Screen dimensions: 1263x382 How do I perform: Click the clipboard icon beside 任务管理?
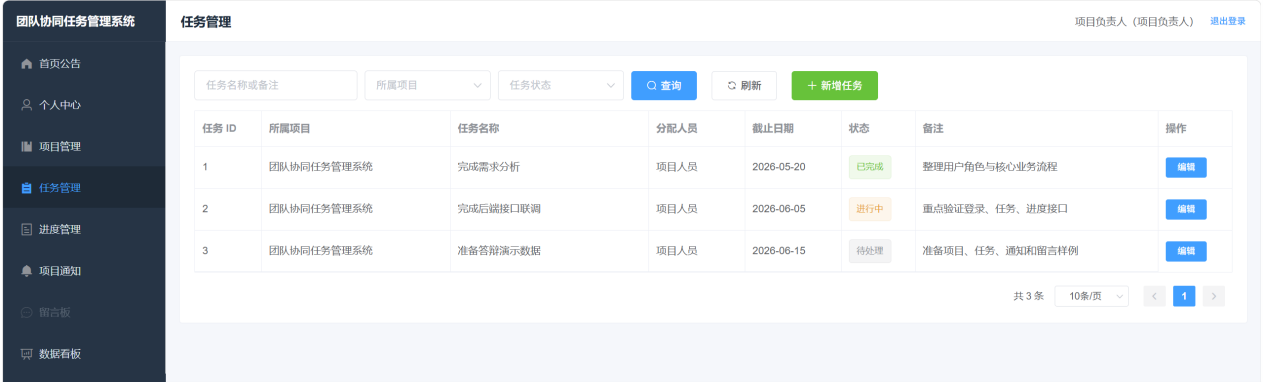[27, 188]
